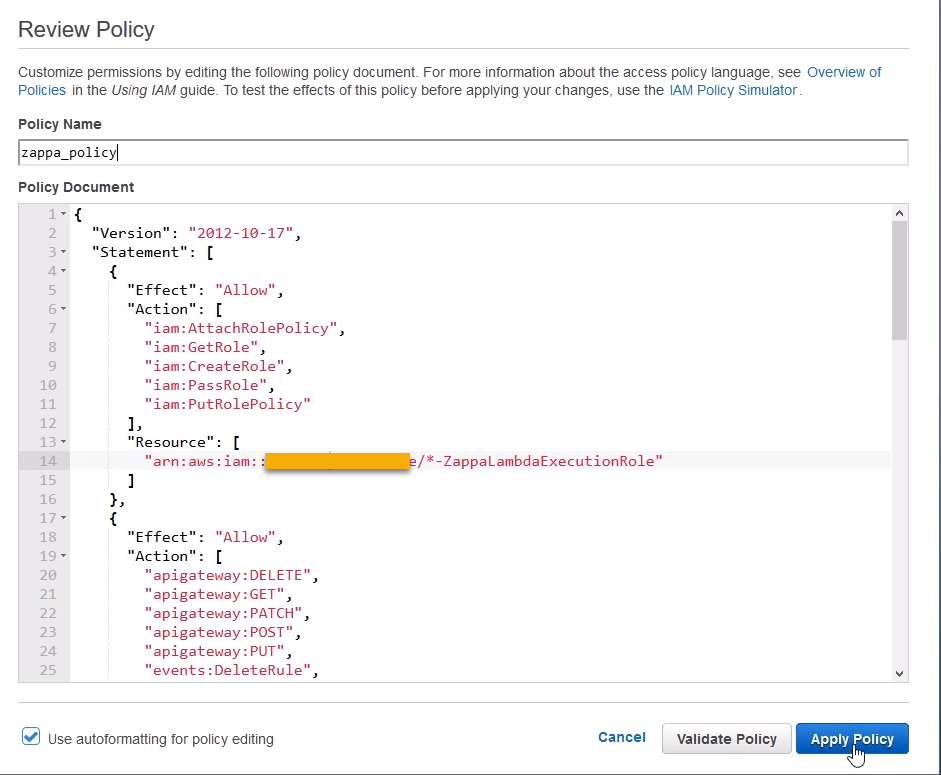This screenshot has width=941, height=775.
Task: Collapse the second statement object on line 17
Action: (64, 518)
